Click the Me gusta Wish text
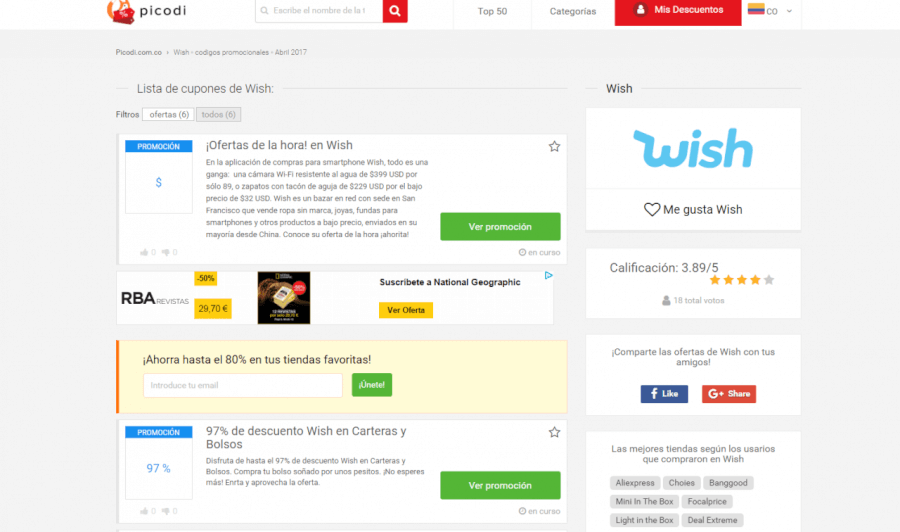The width and height of the screenshot is (900, 532). (703, 209)
